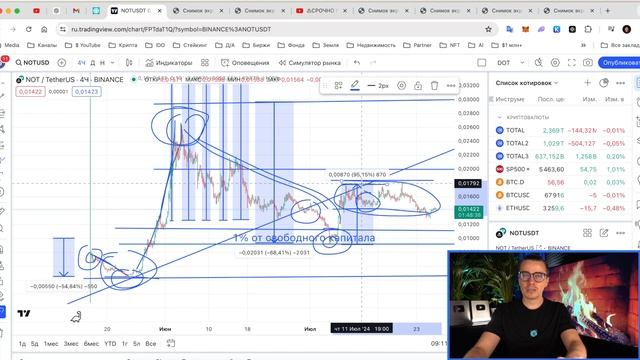Open the Индикаторы menu
This screenshot has height=360, width=640.
169,62
